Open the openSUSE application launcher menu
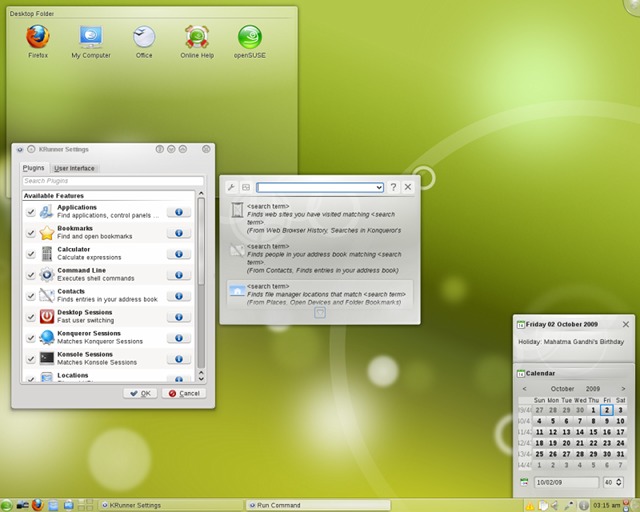640x512 pixels. point(7,505)
